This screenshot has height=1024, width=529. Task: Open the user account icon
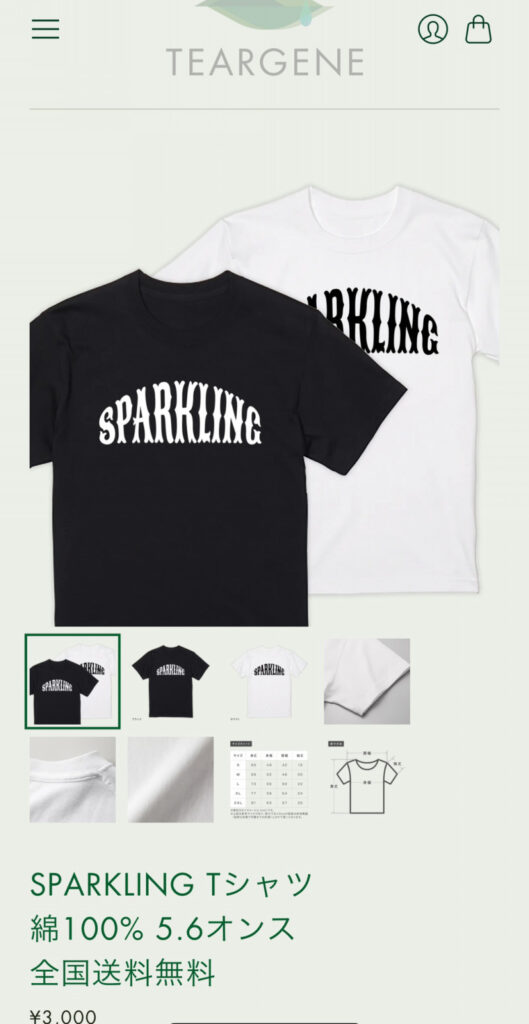tap(433, 29)
